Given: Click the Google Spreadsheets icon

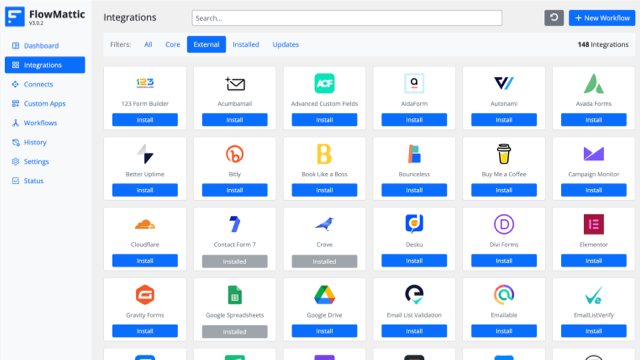Looking at the screenshot, I should tap(235, 295).
